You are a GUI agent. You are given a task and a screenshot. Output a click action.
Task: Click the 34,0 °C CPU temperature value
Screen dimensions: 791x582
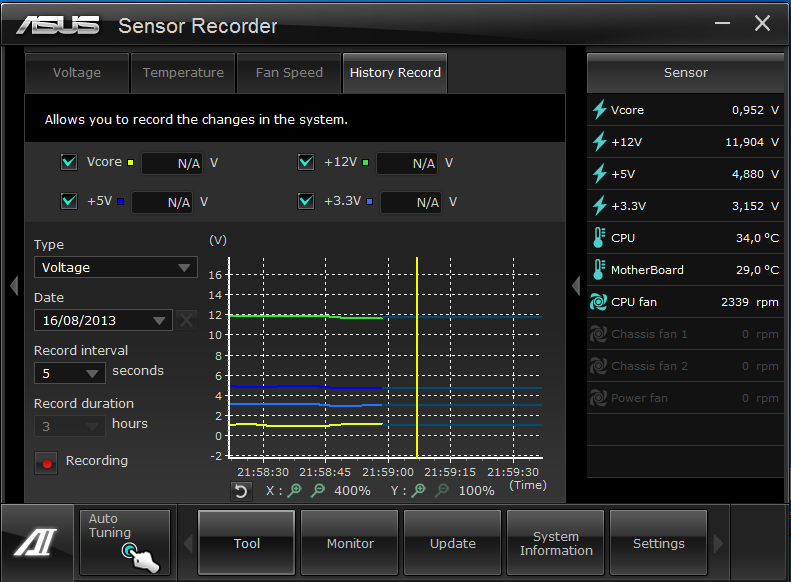click(757, 238)
